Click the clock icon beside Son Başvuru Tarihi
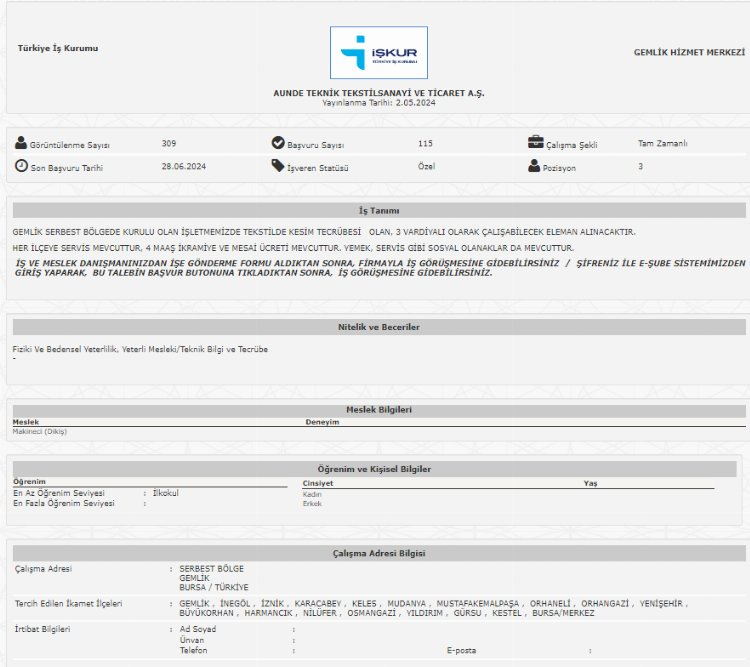The width and height of the screenshot is (750, 667). click(x=21, y=166)
